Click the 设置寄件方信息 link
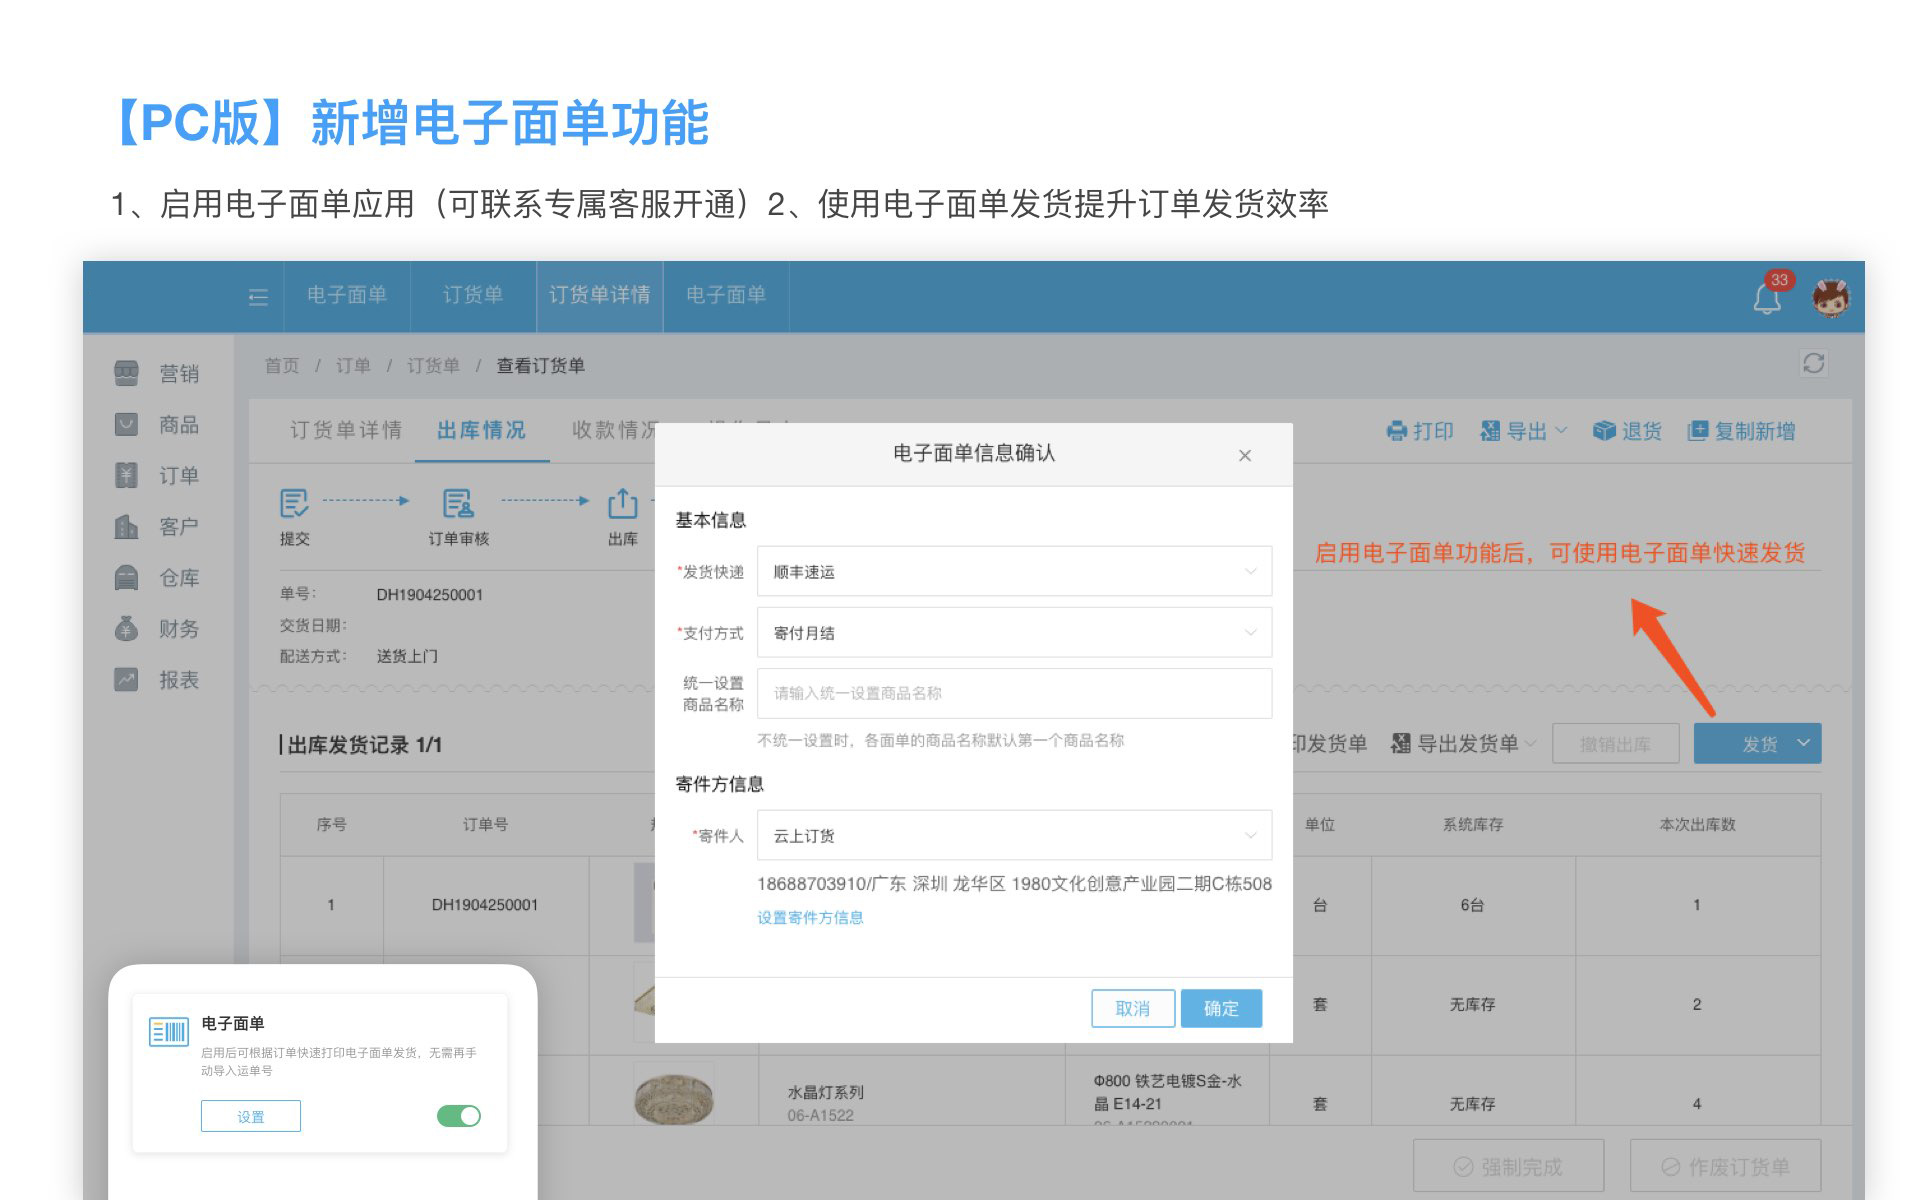1920x1200 pixels. tap(810, 918)
